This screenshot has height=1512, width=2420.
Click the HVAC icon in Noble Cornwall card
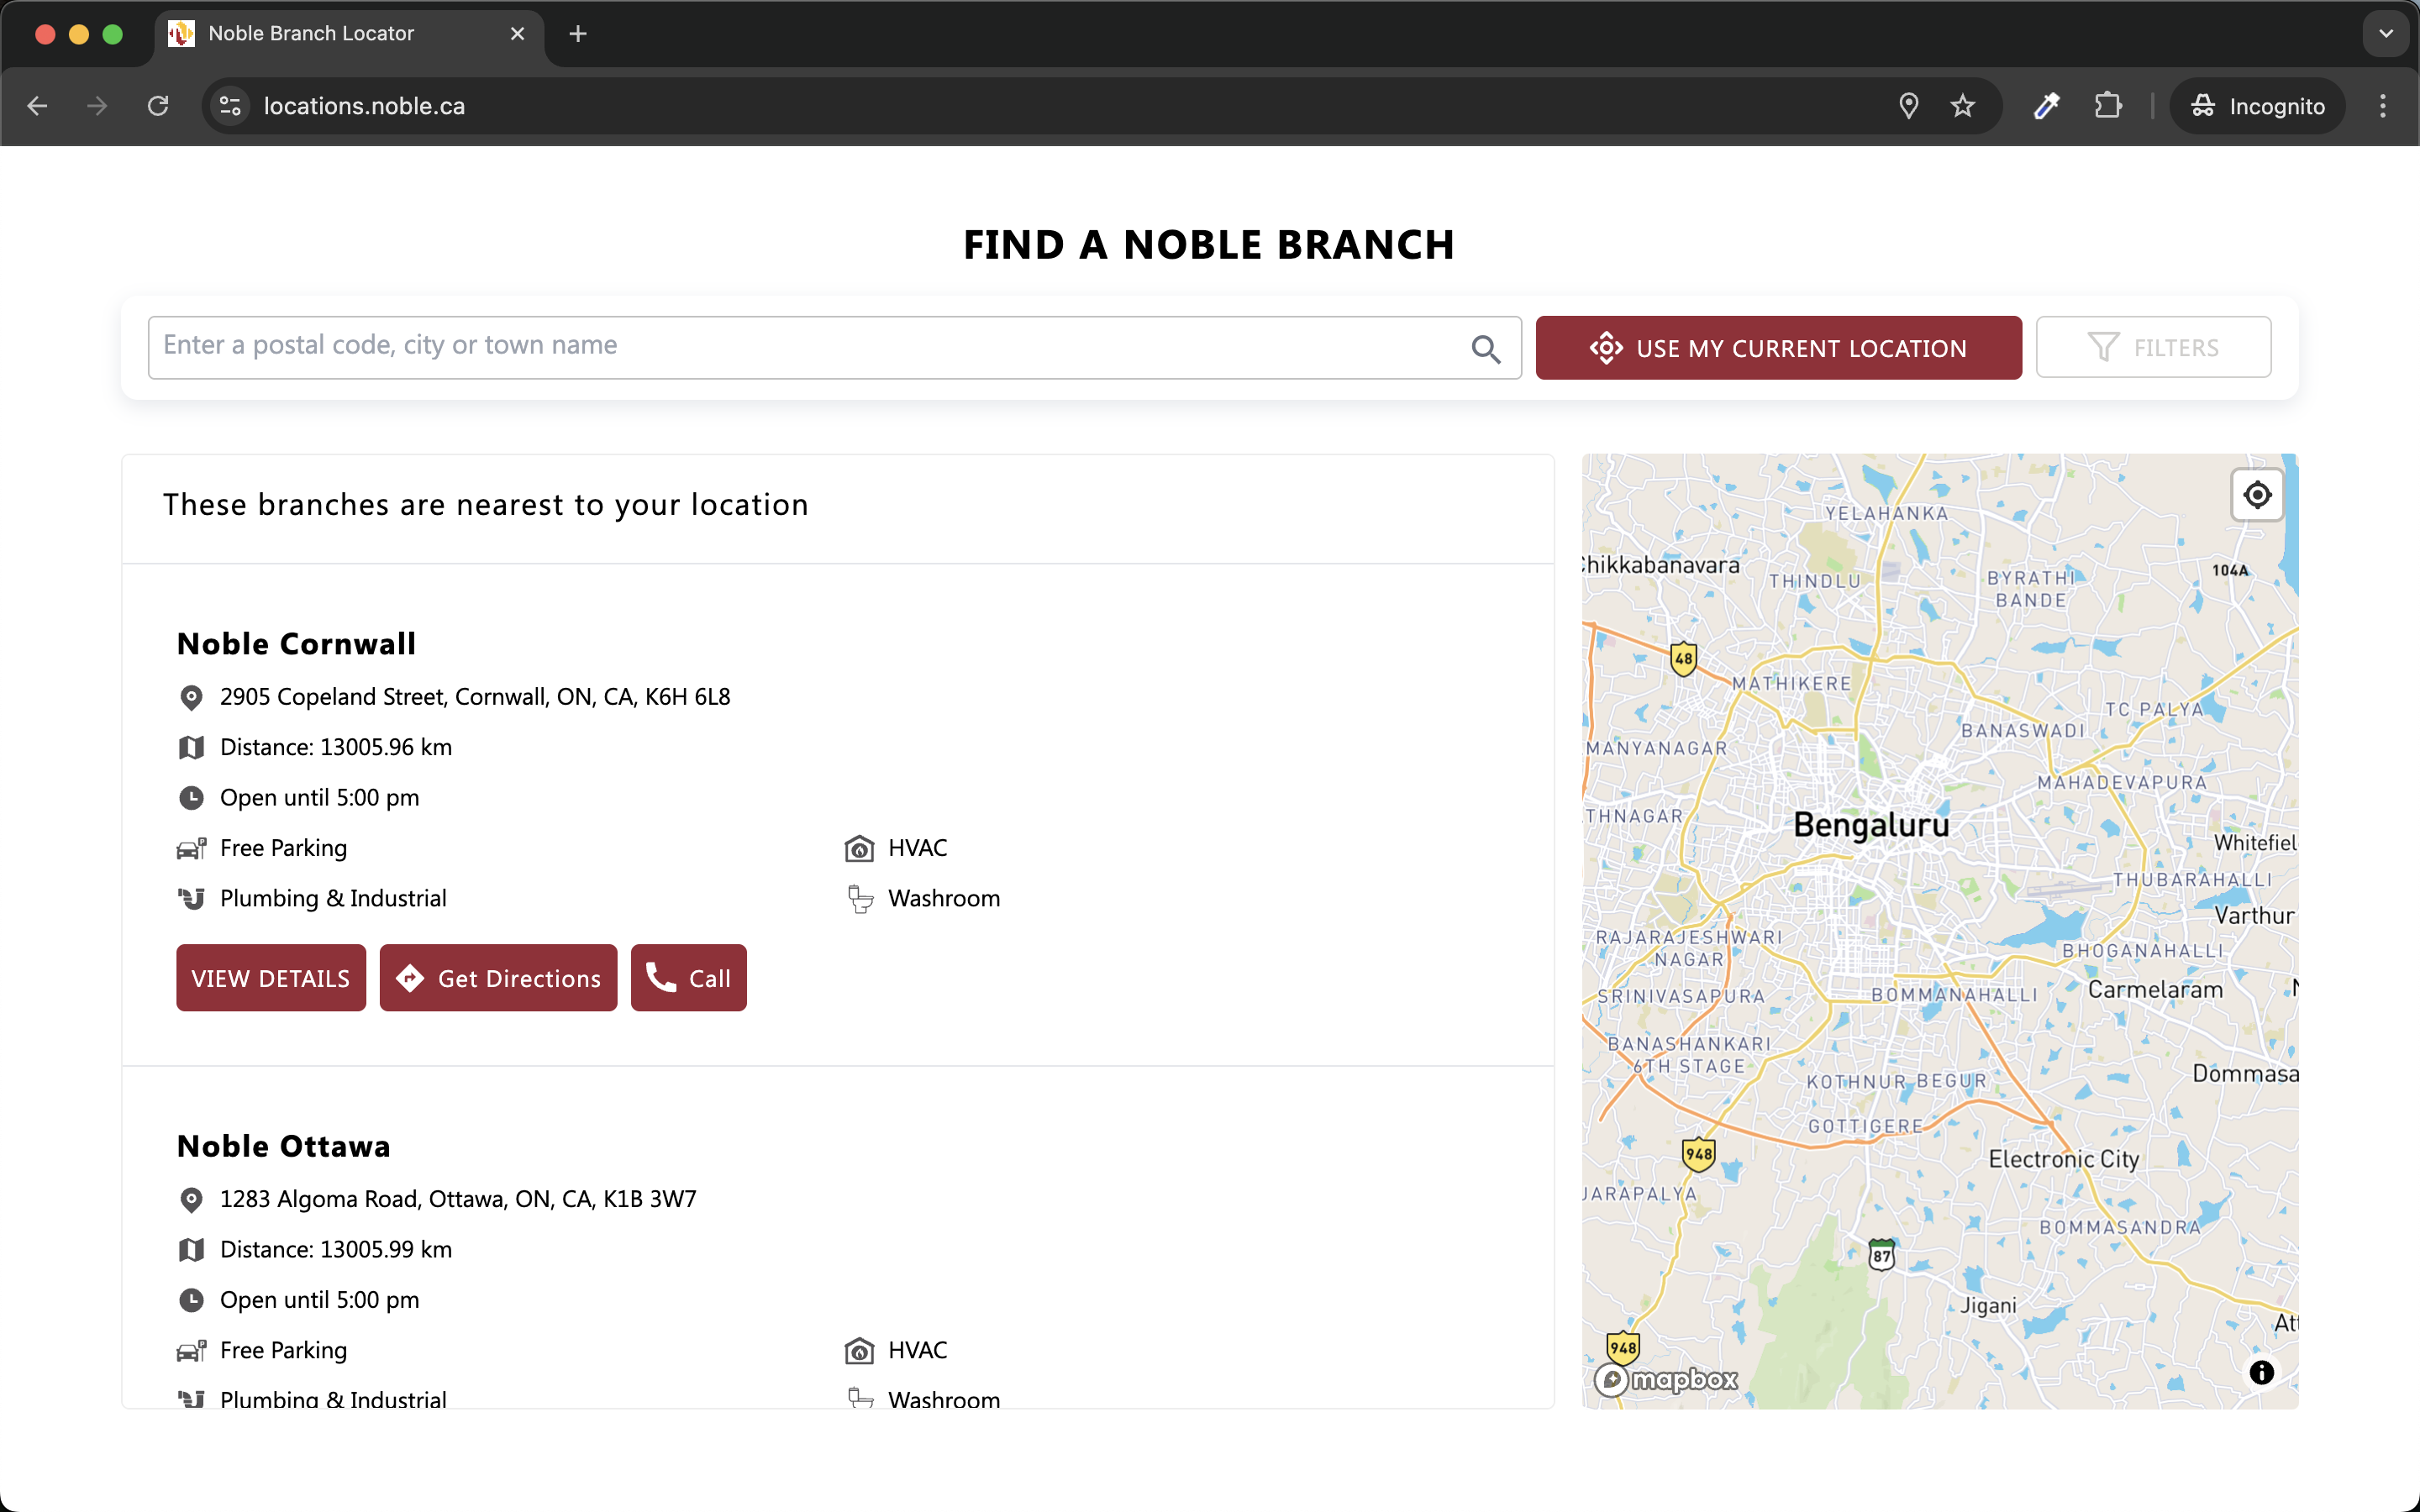click(859, 849)
